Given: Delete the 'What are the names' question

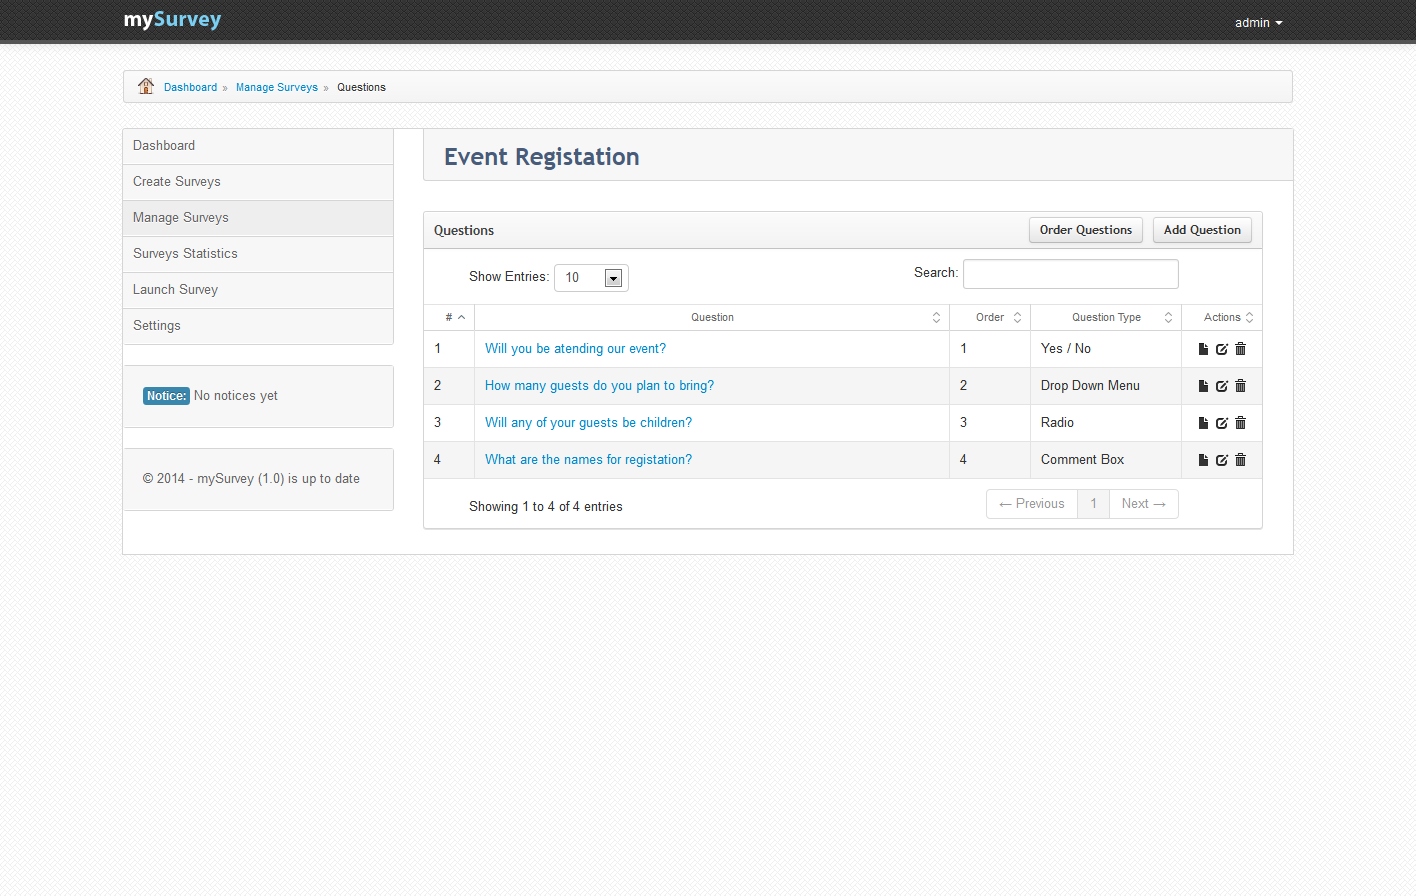Looking at the screenshot, I should point(1240,460).
